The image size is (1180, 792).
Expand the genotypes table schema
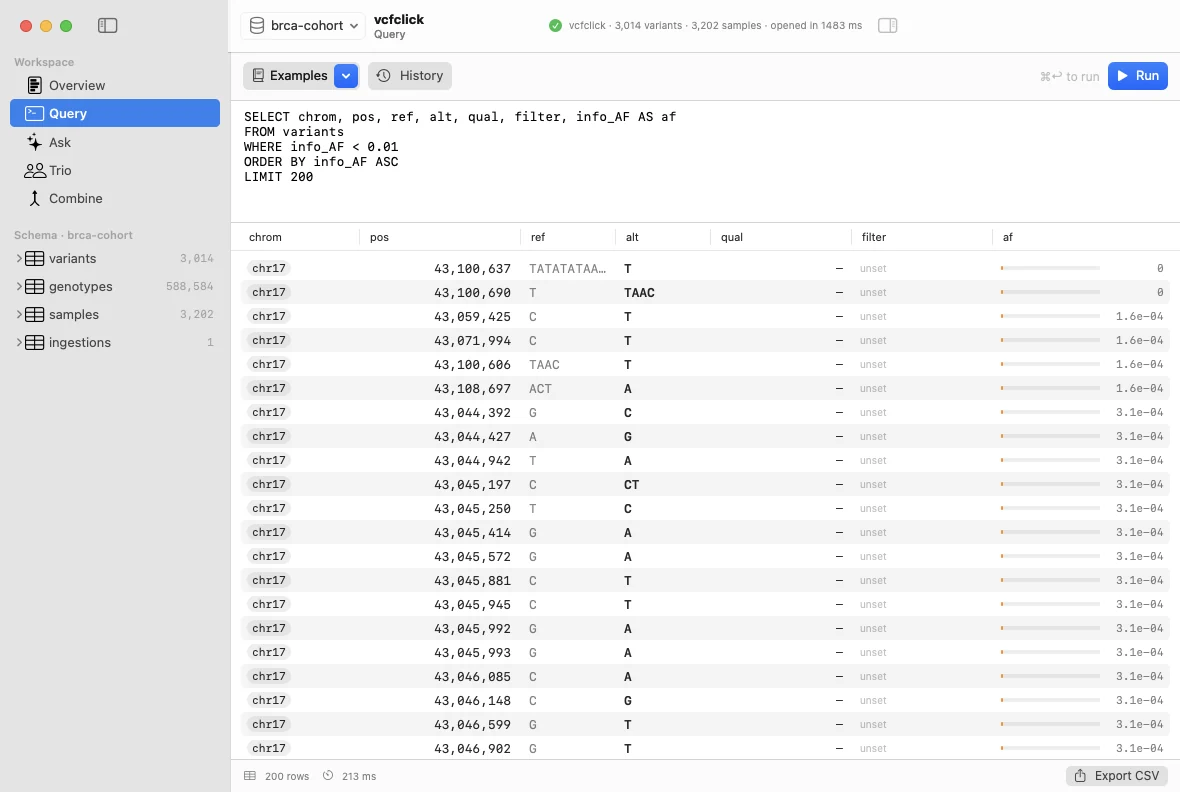[x=19, y=286]
